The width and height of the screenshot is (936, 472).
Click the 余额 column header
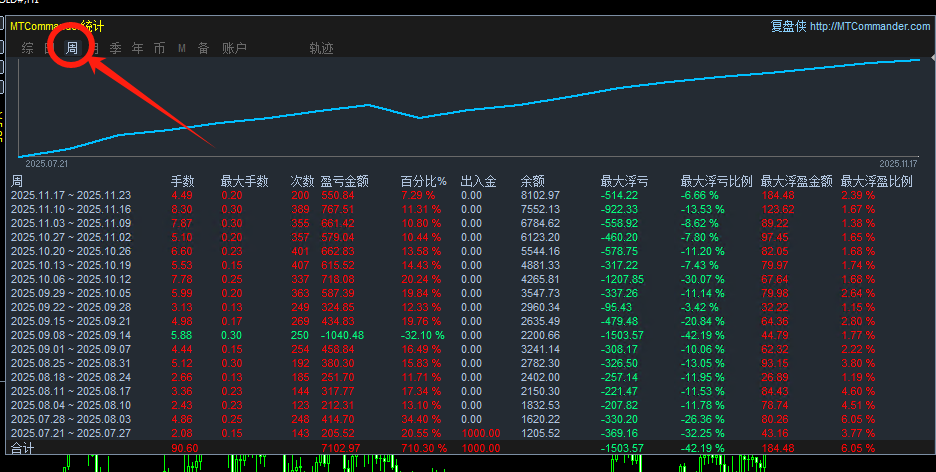[x=532, y=181]
